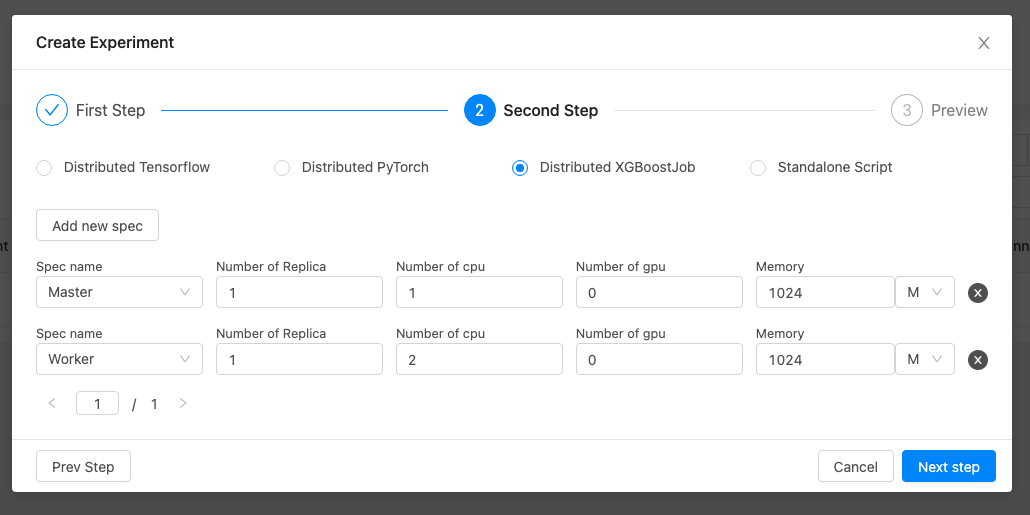The height and width of the screenshot is (515, 1030).
Task: Click the Cancel button
Action: 855,467
